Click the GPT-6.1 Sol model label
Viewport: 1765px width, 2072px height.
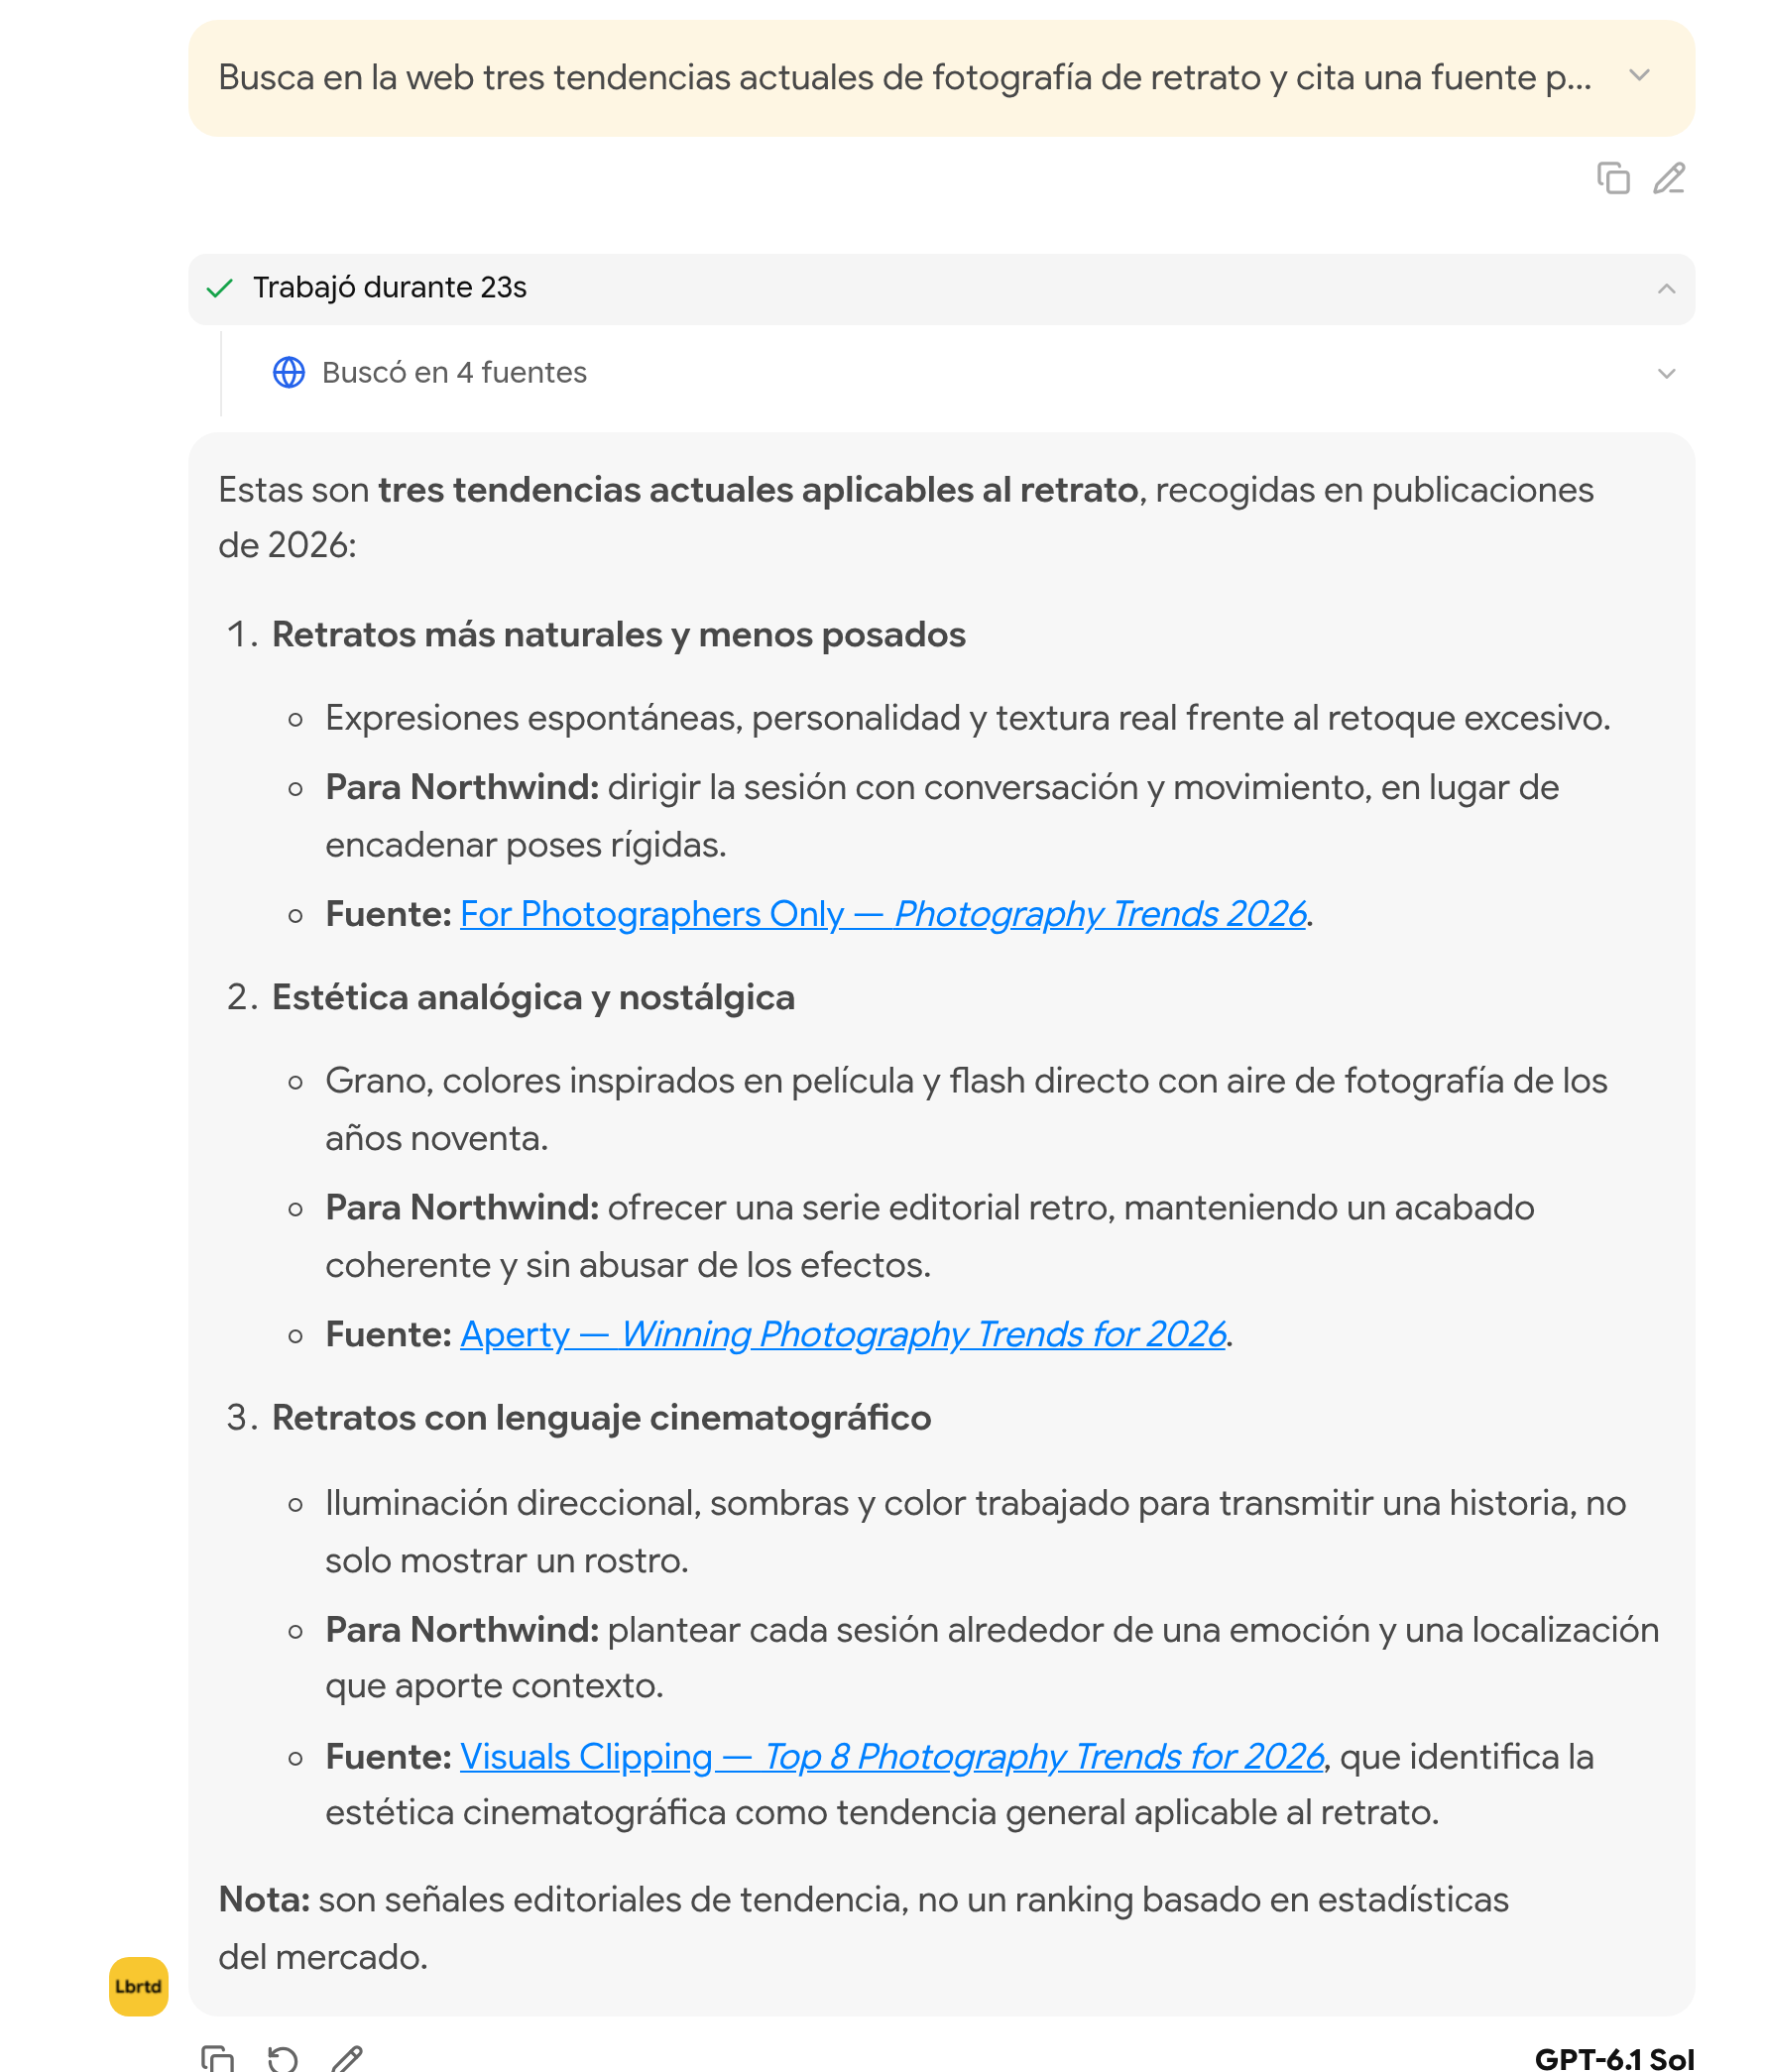coord(1614,2058)
